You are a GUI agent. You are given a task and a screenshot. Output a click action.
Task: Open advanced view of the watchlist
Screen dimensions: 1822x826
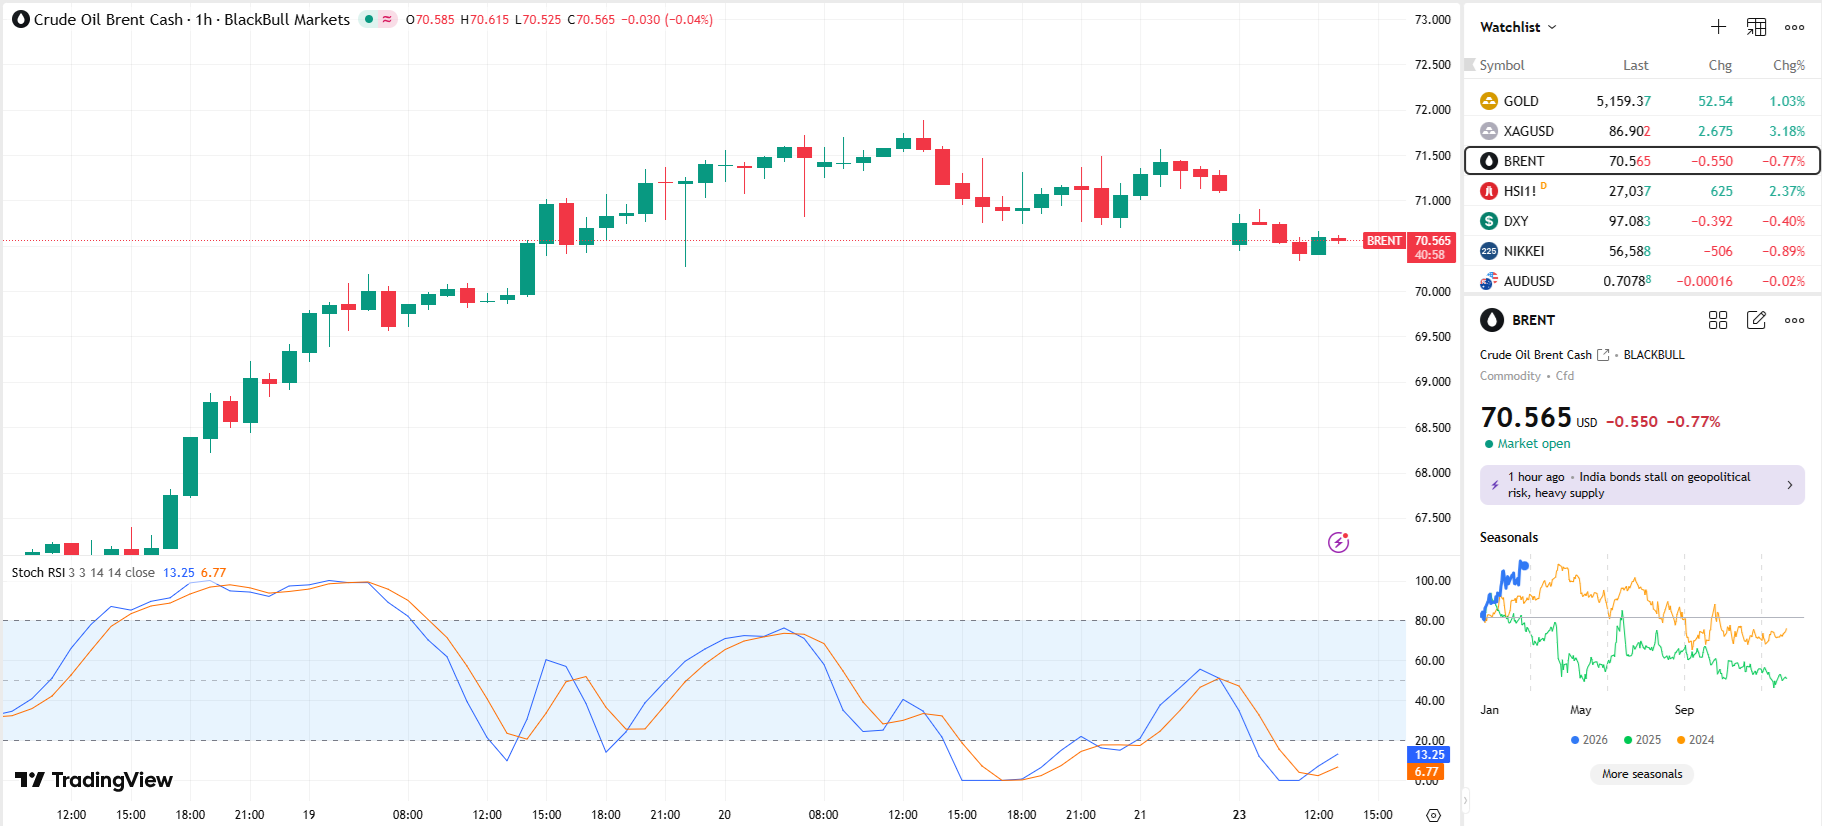point(1756,27)
